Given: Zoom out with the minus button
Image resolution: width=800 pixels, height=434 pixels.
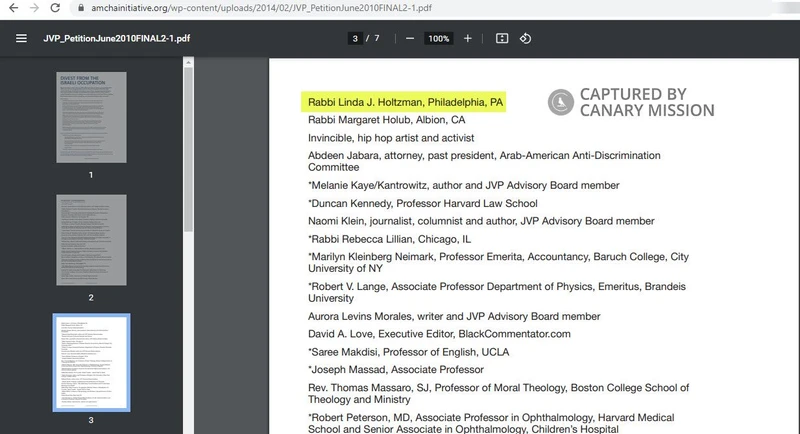Looking at the screenshot, I should click(x=410, y=38).
